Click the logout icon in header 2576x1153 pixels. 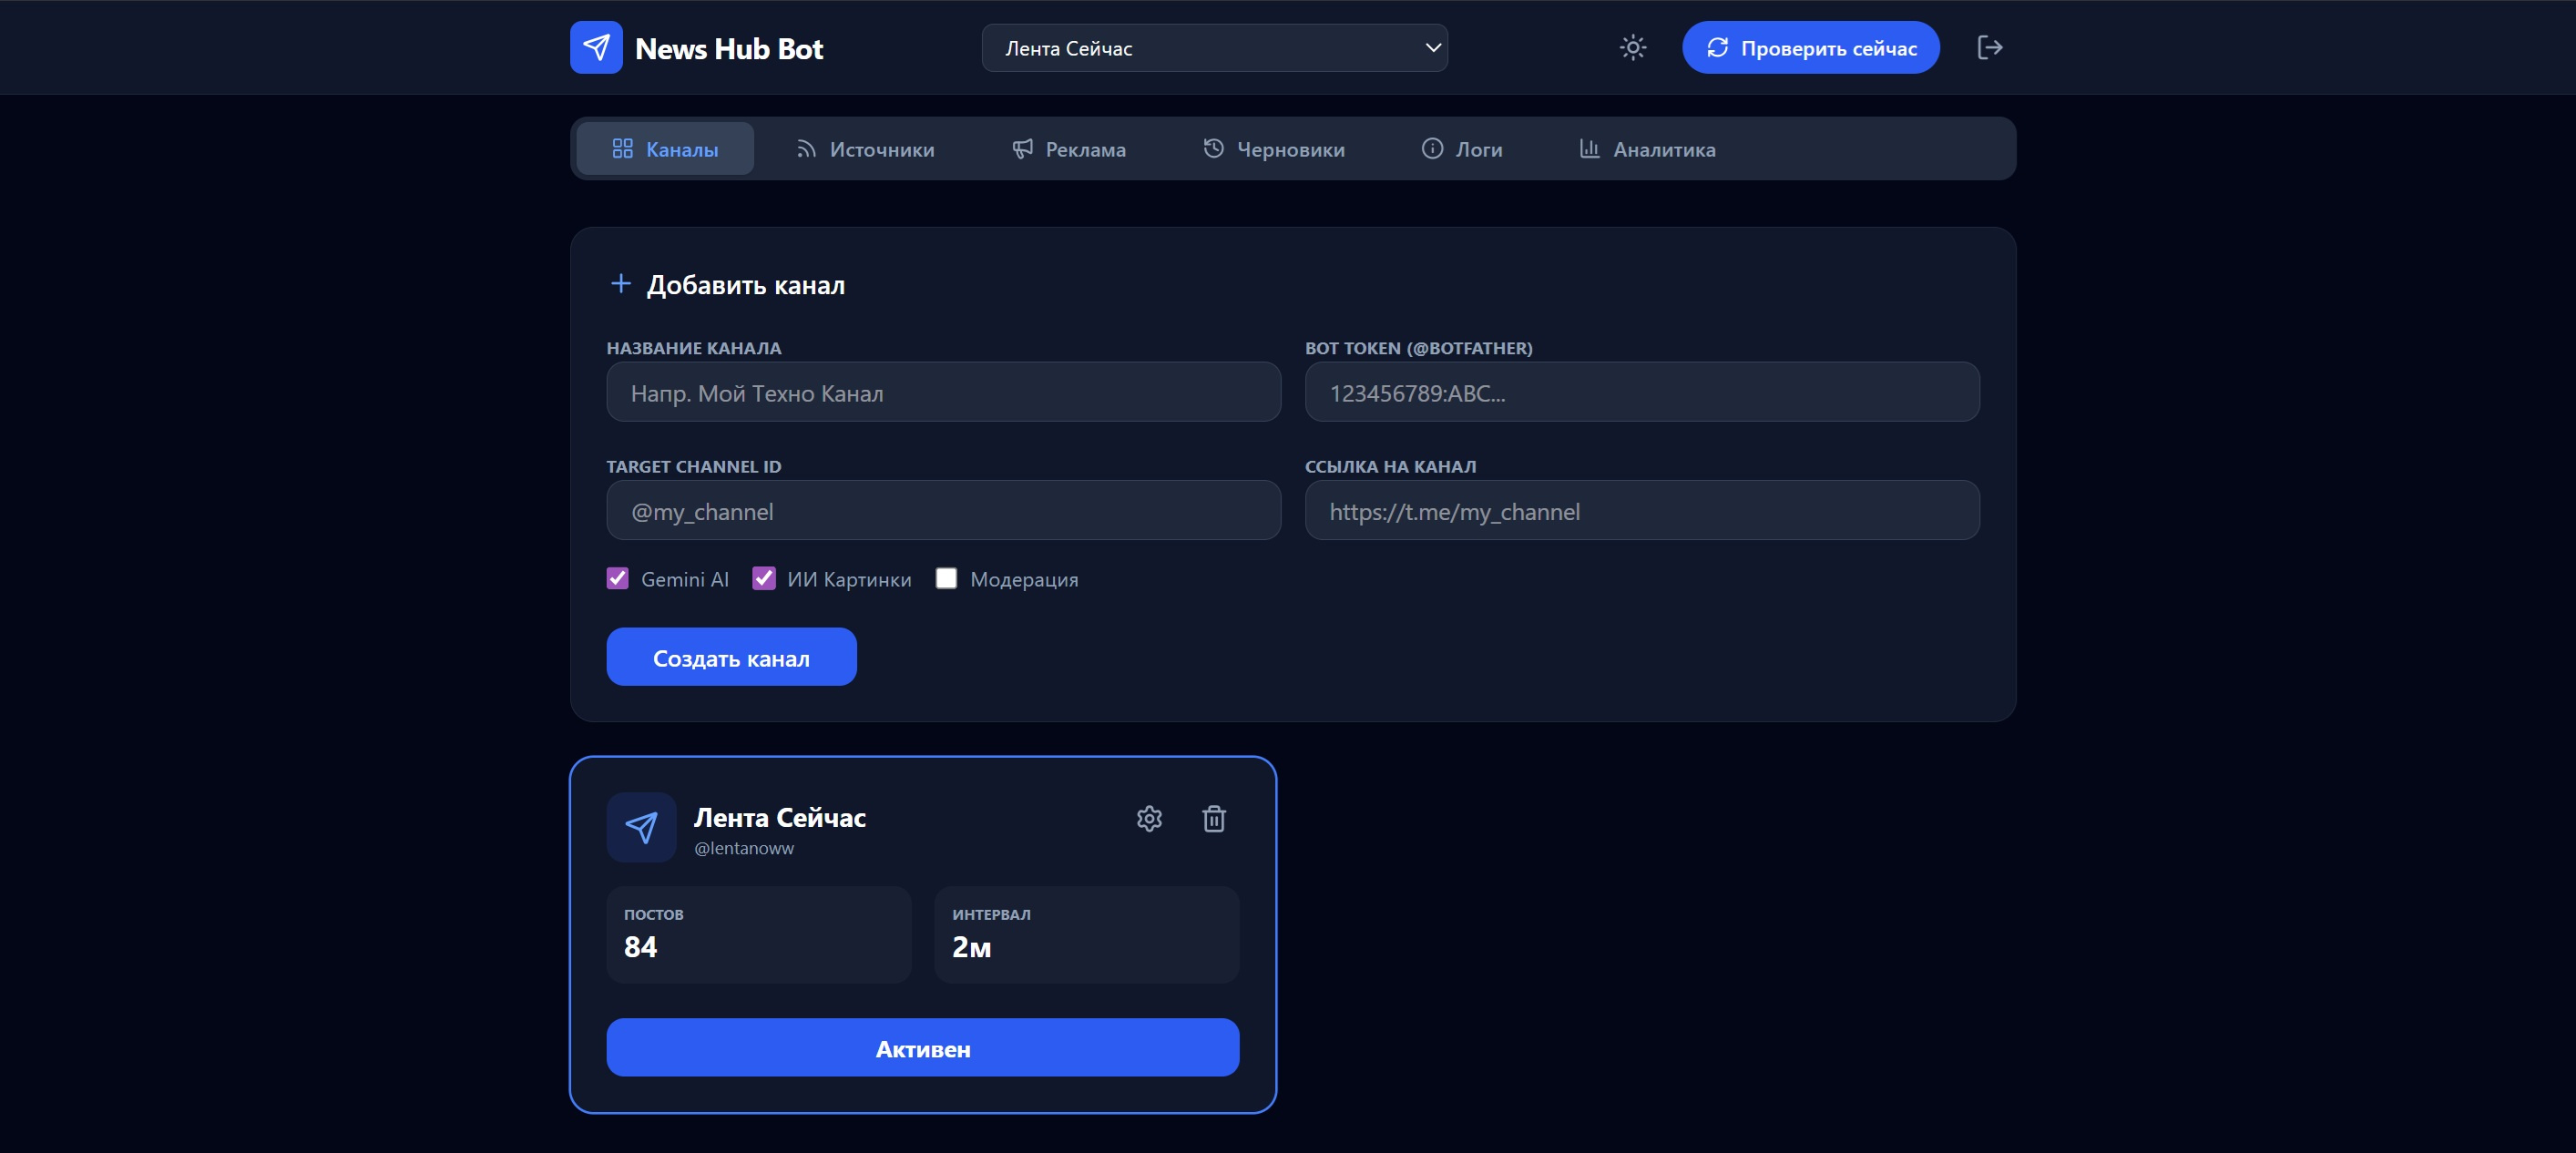(x=1989, y=48)
